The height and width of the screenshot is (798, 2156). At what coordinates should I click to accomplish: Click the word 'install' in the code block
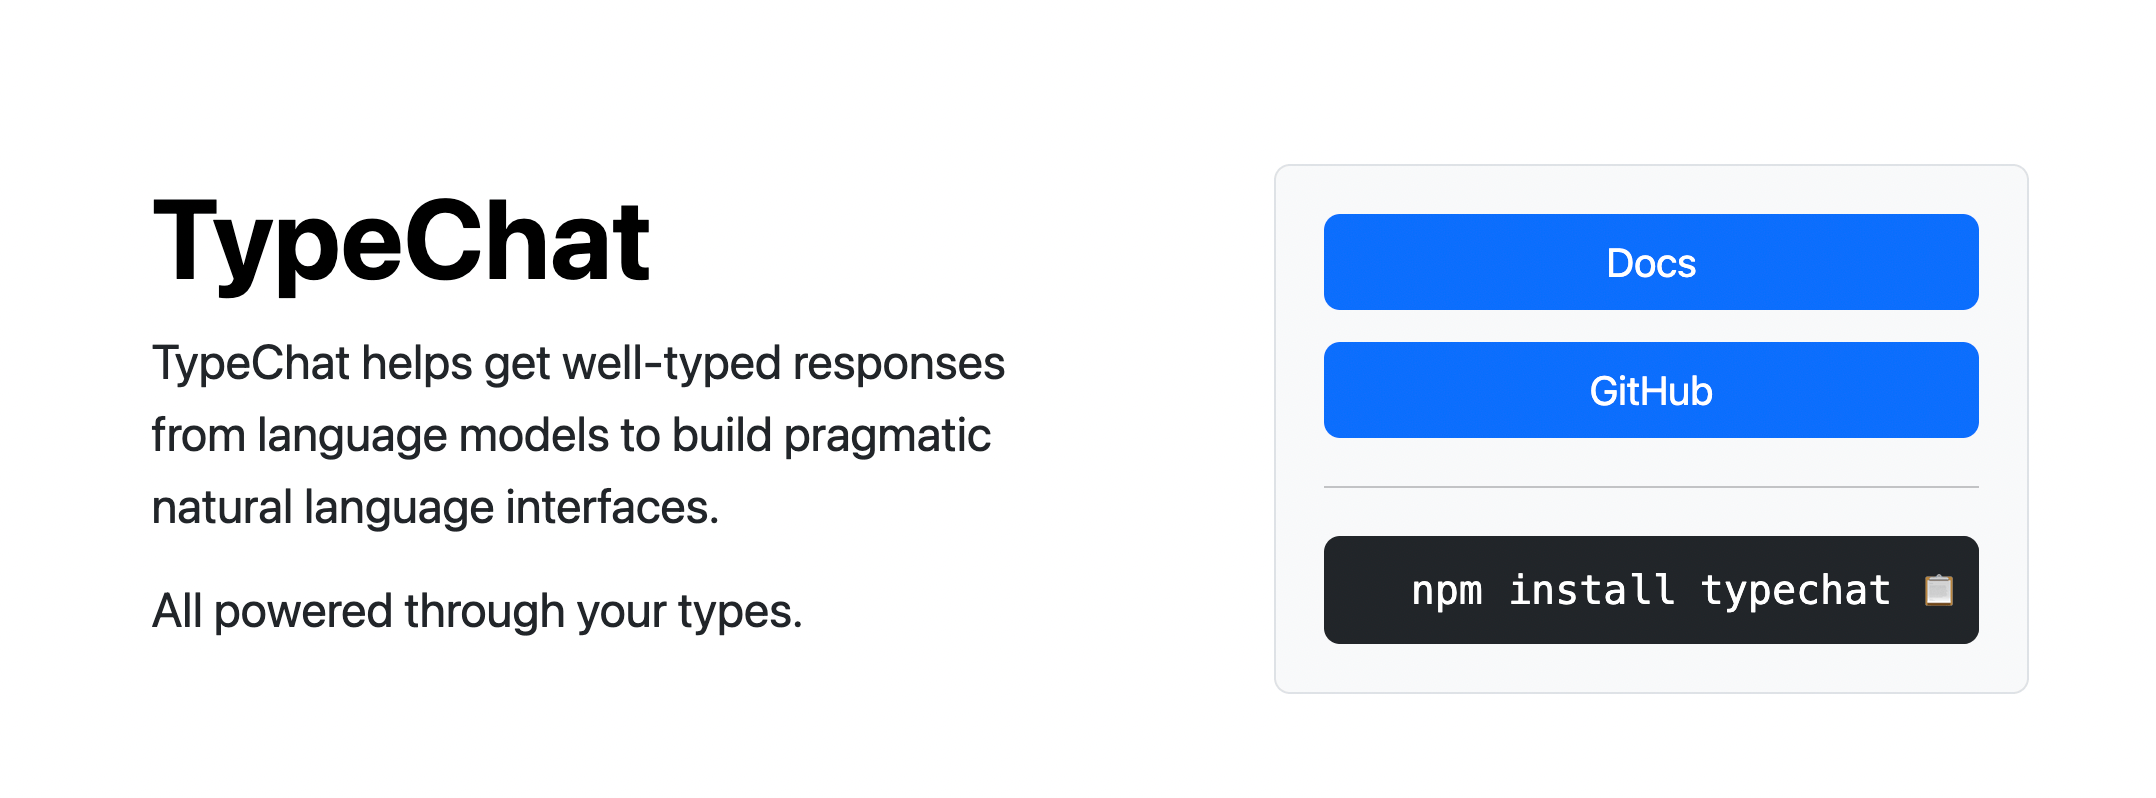pyautogui.click(x=1592, y=589)
